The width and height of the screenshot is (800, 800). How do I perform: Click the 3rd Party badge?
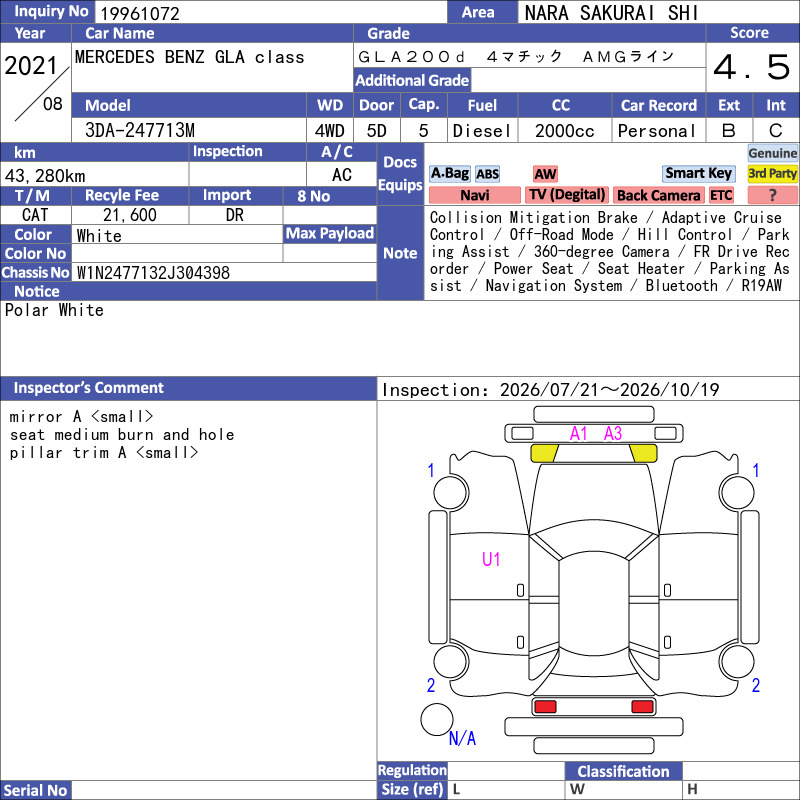coord(772,173)
